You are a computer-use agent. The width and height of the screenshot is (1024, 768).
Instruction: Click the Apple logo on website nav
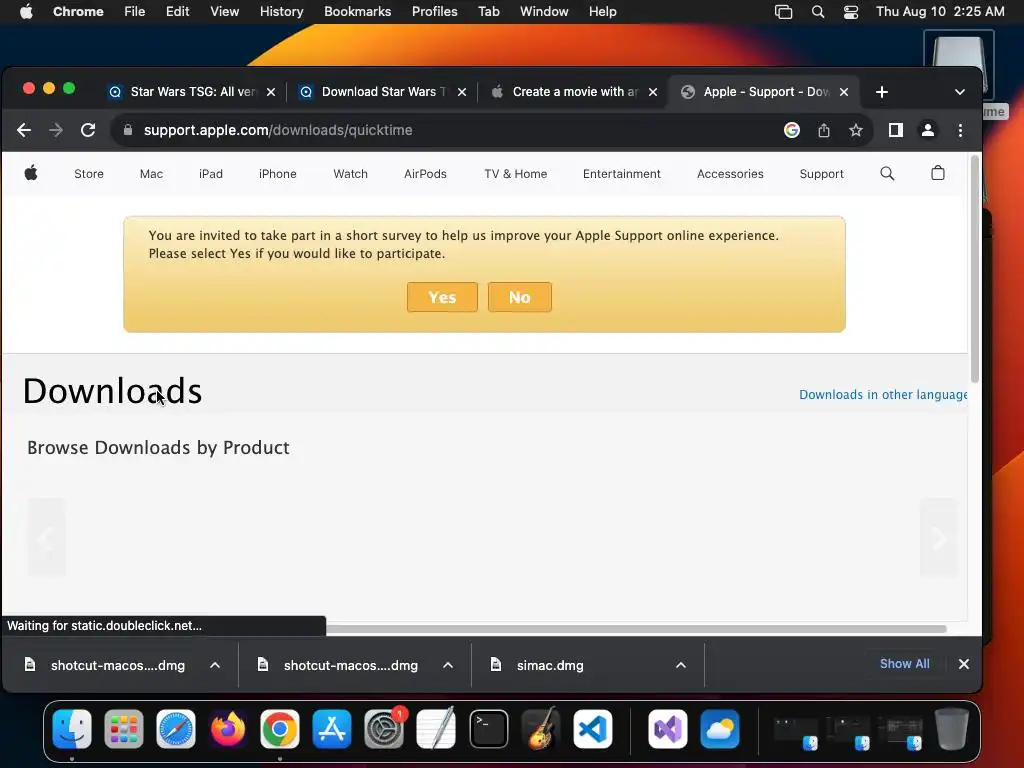(x=31, y=173)
